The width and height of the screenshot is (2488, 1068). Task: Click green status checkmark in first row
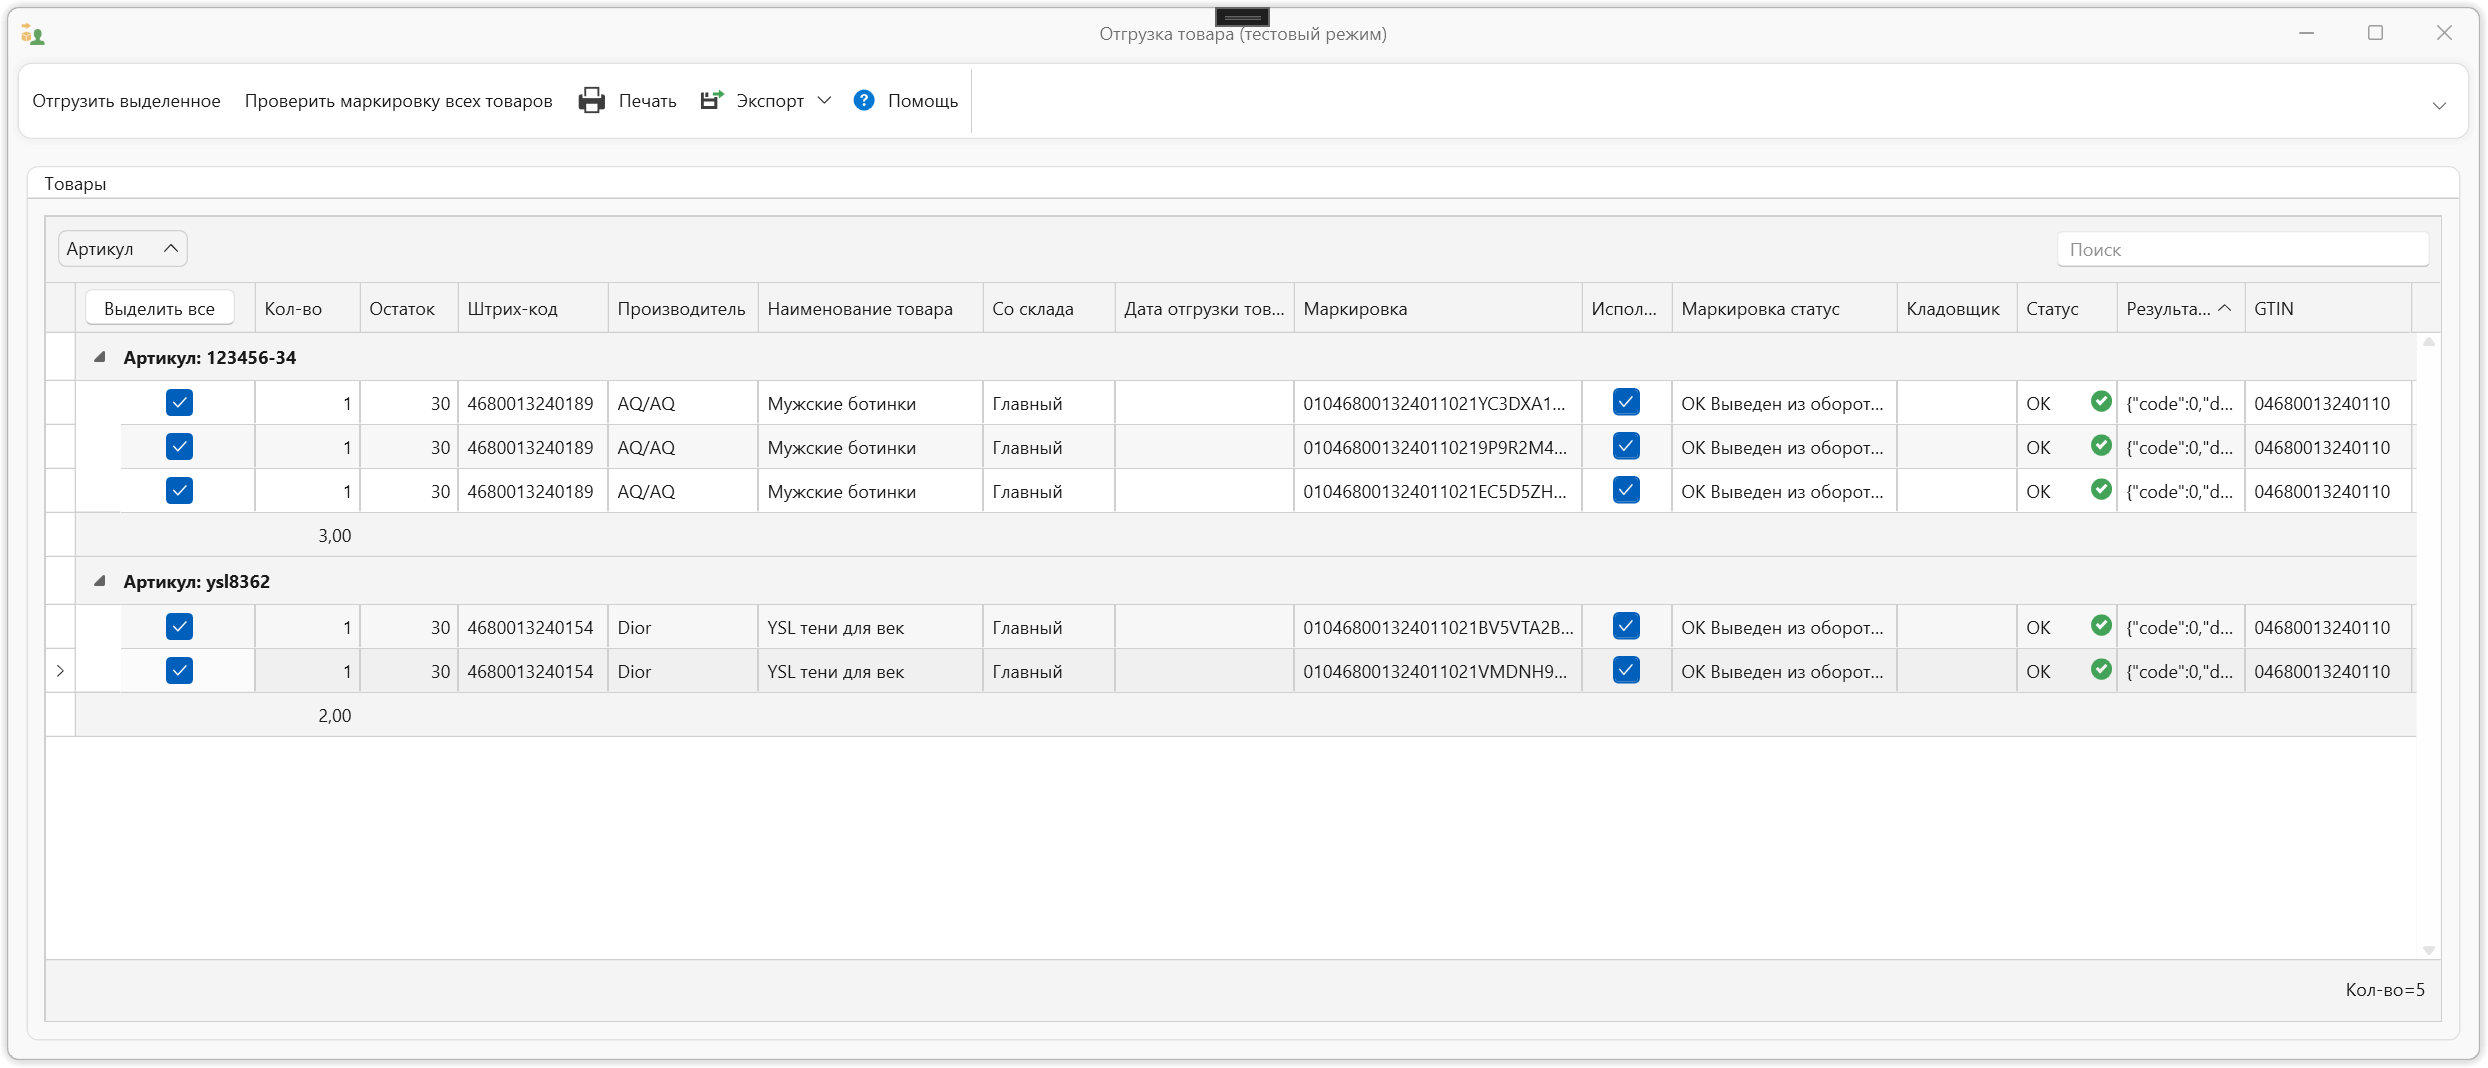pos(2101,402)
